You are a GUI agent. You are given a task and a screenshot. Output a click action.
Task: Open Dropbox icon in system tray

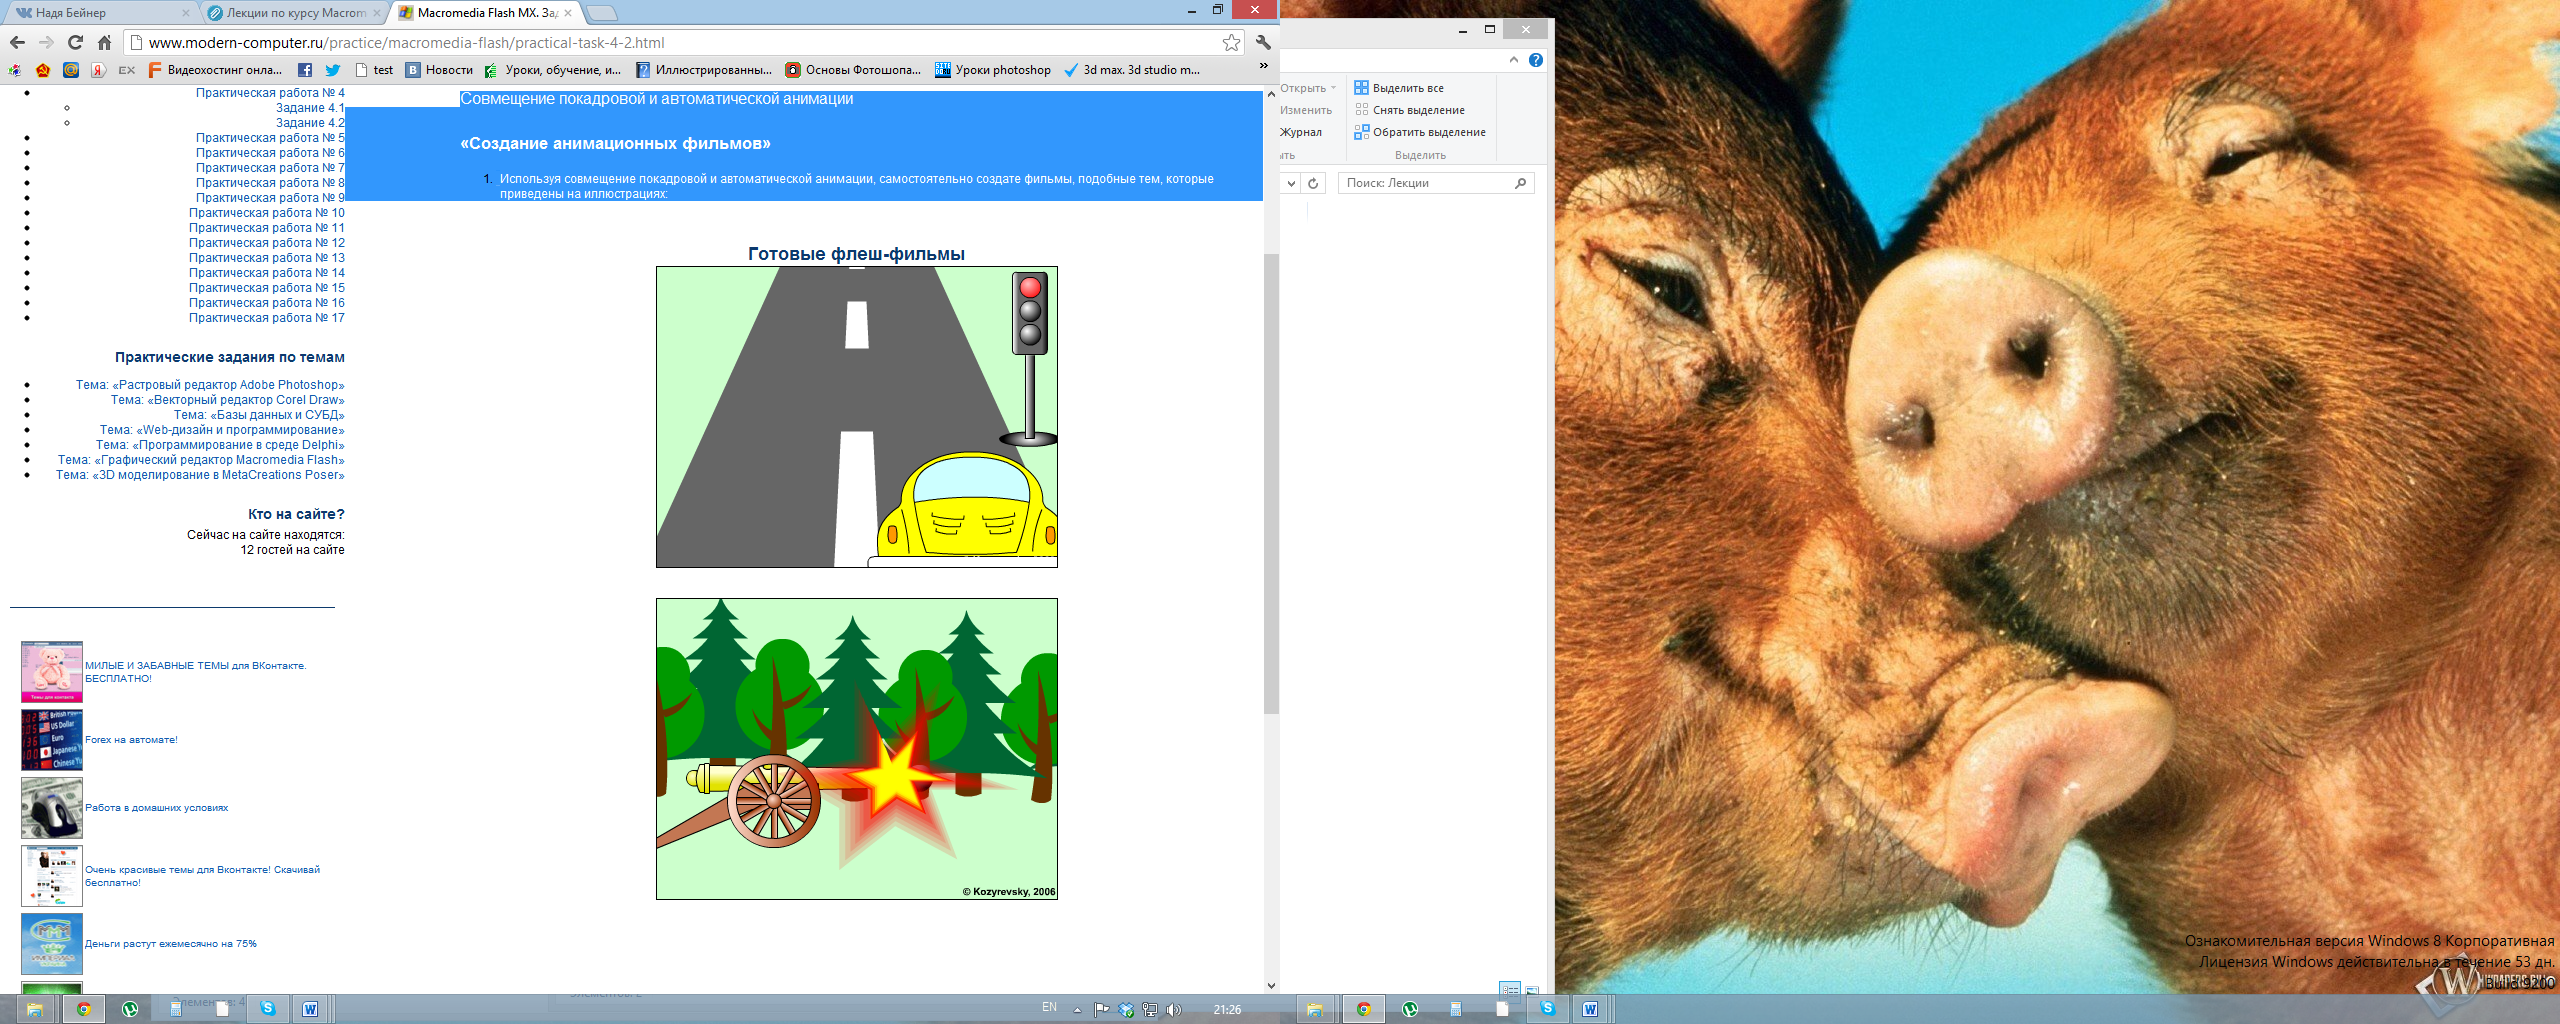pyautogui.click(x=1126, y=1009)
